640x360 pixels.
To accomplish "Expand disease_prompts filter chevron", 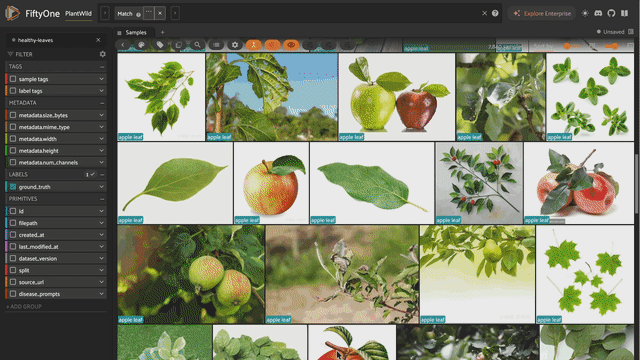I will coord(101,294).
